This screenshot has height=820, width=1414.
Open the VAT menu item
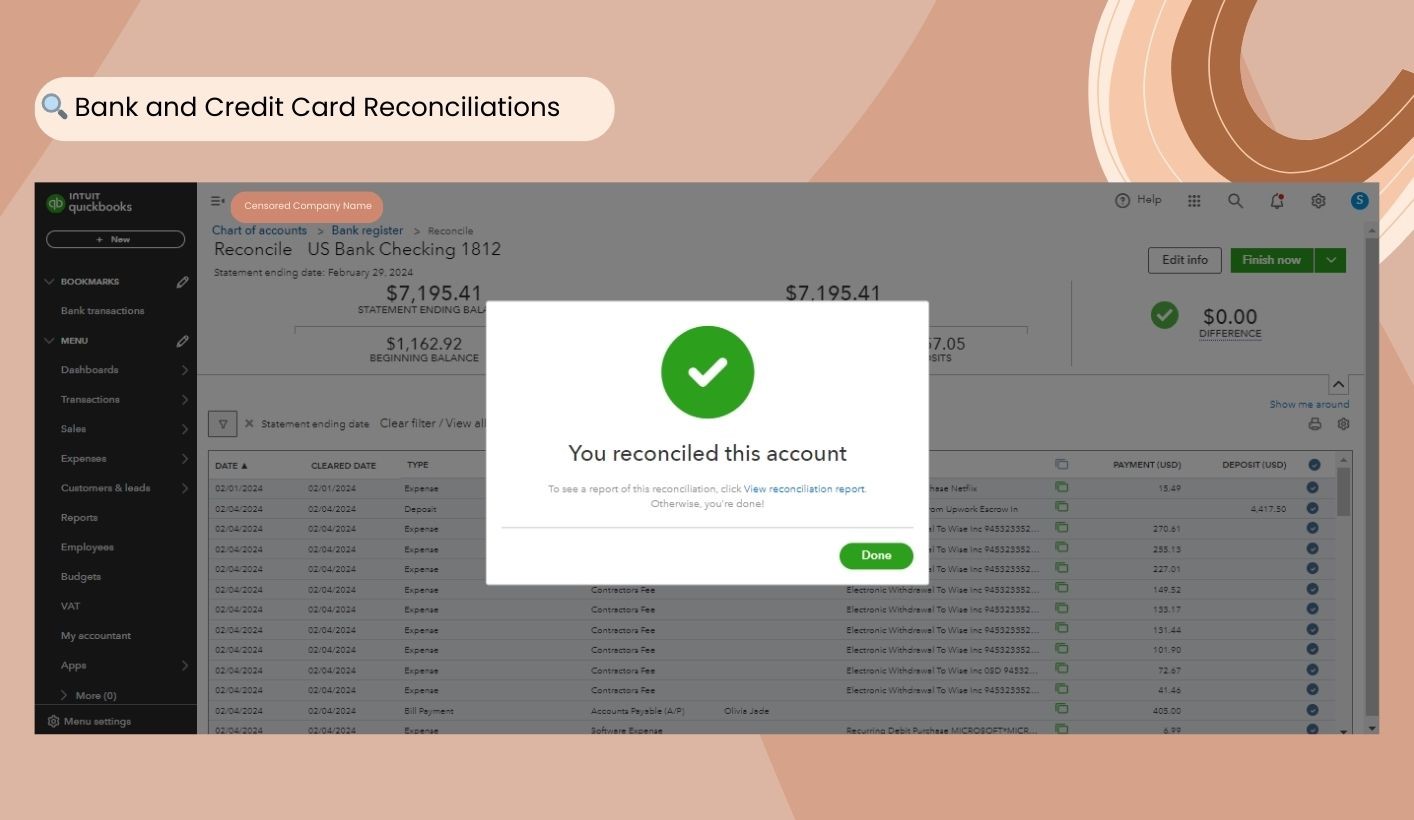[70, 606]
